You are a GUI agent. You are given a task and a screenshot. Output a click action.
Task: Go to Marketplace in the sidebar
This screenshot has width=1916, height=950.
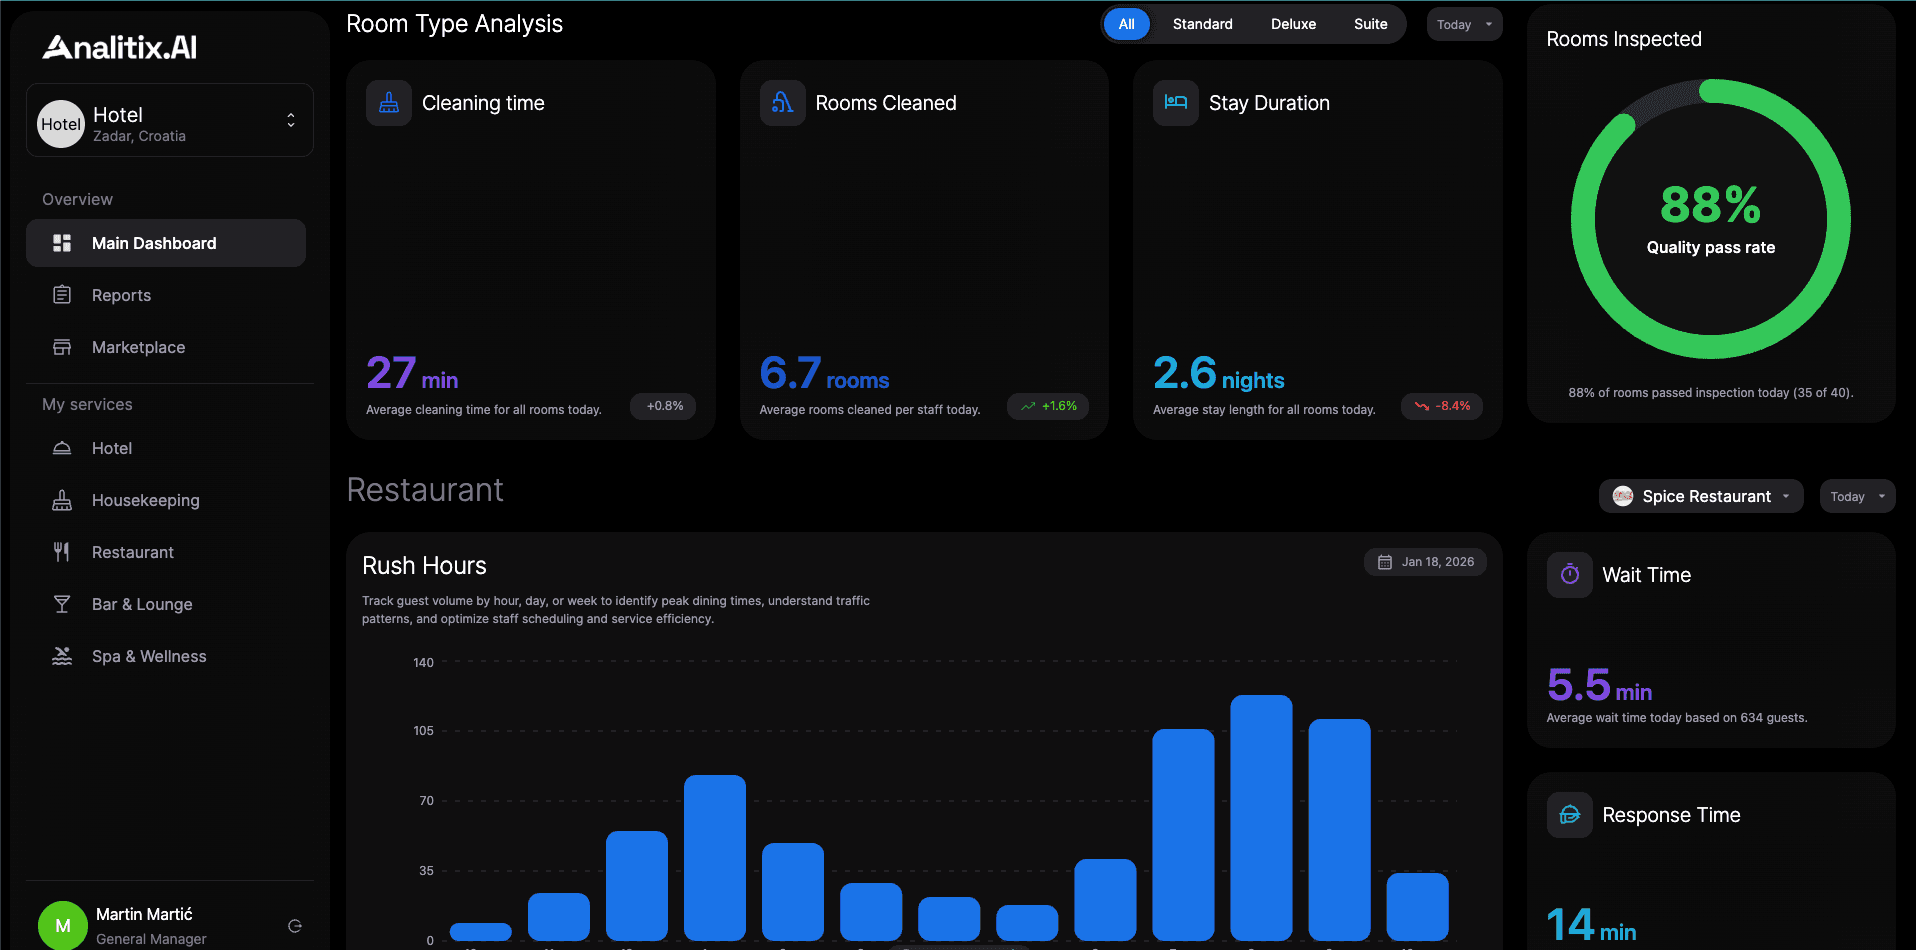(138, 347)
